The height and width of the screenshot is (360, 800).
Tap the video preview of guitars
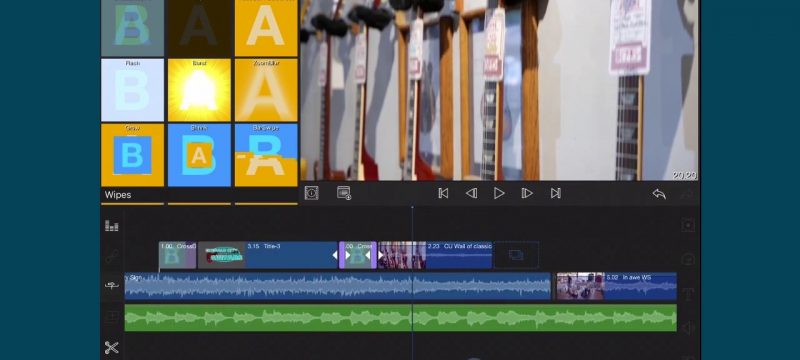[499, 90]
